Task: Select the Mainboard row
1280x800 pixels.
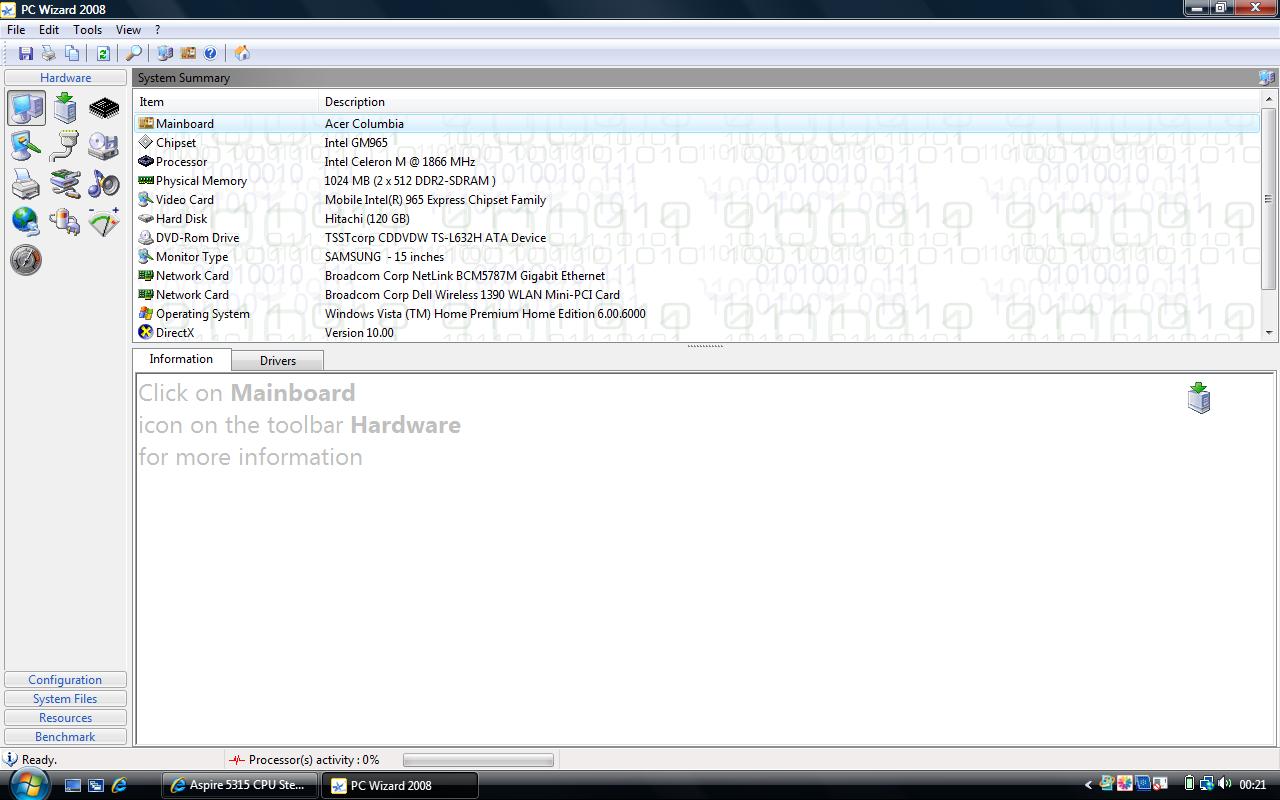Action: pyautogui.click(x=697, y=124)
